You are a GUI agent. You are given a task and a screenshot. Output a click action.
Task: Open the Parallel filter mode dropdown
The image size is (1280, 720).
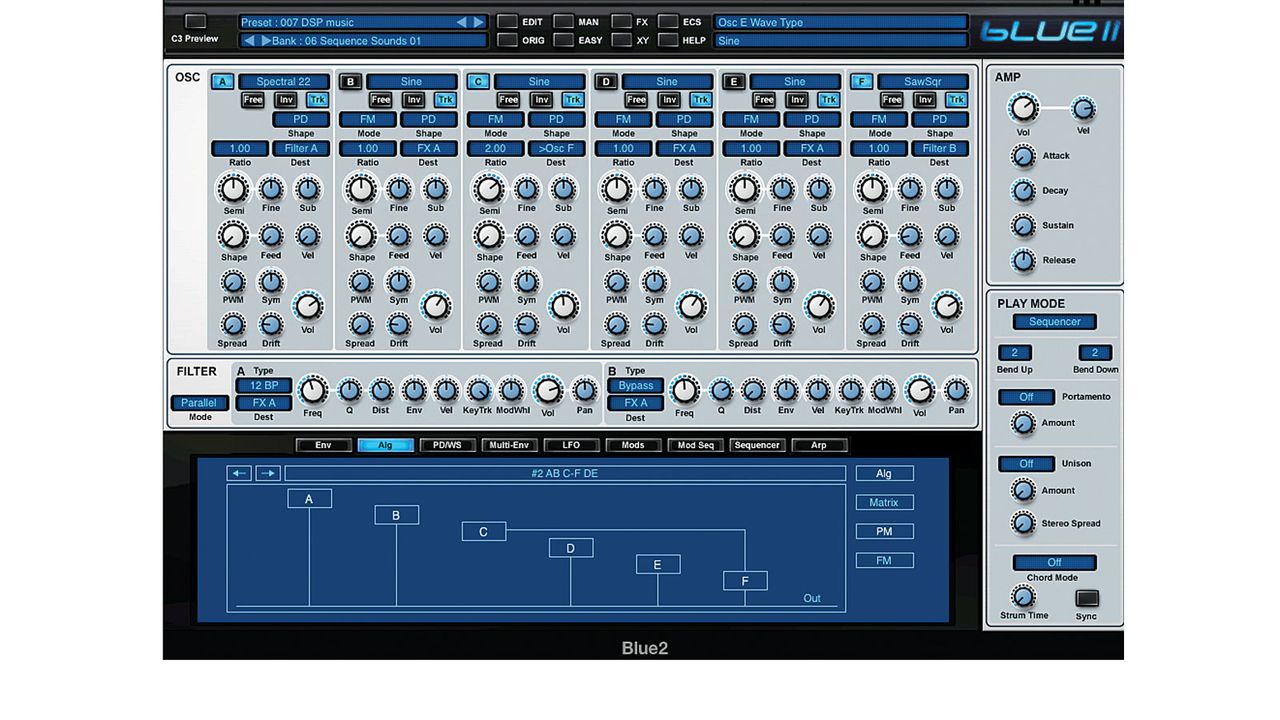pyautogui.click(x=199, y=403)
